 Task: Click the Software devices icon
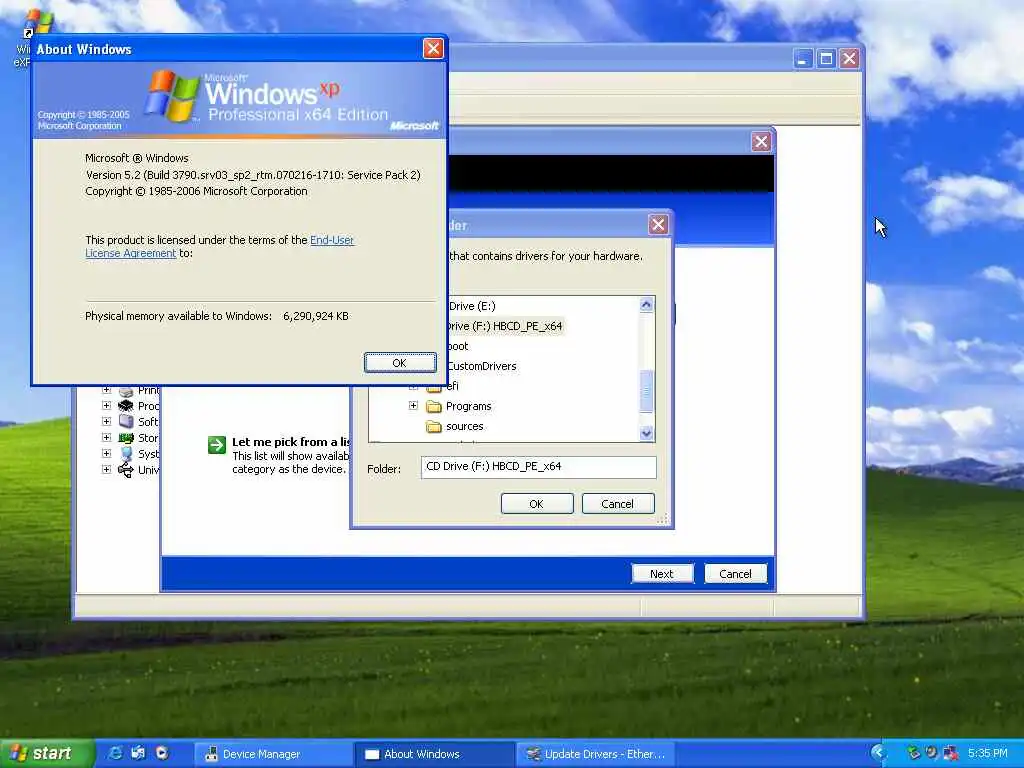[x=126, y=422]
